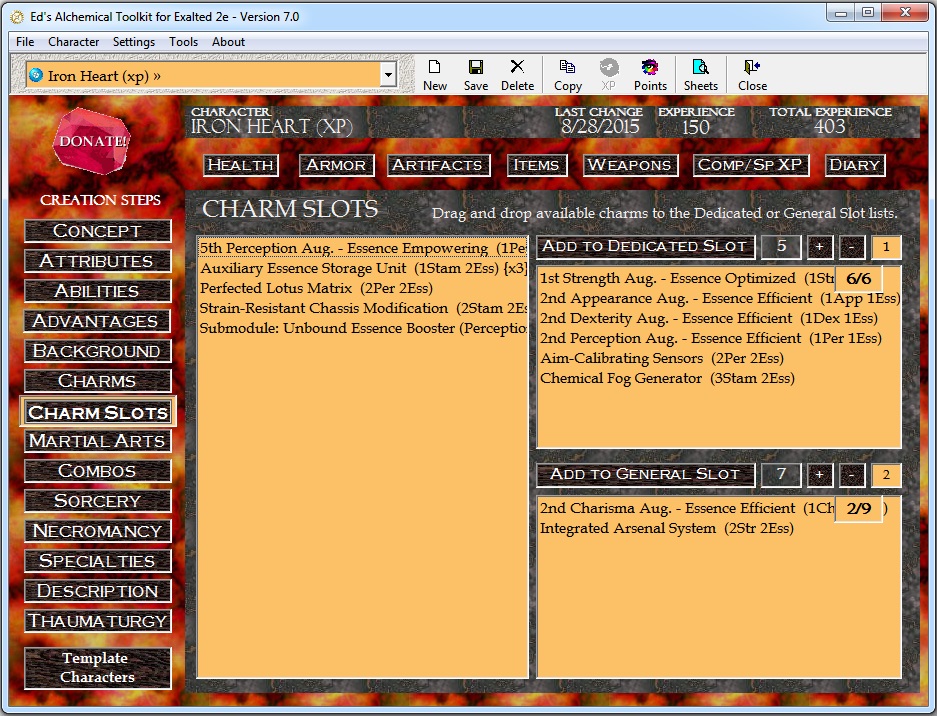The height and width of the screenshot is (716, 937).
Task: Increase general slots with the plus button
Action: tap(819, 475)
